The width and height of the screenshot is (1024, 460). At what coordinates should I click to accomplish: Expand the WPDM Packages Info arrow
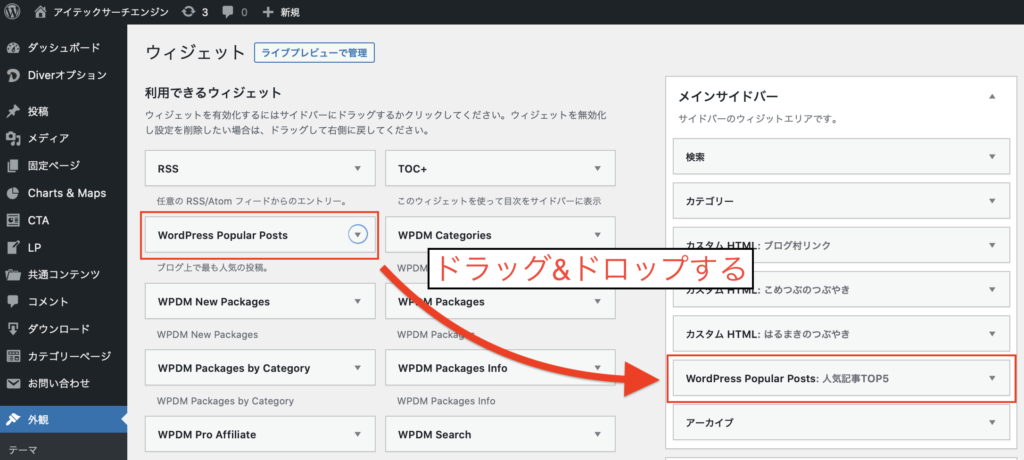[x=597, y=368]
